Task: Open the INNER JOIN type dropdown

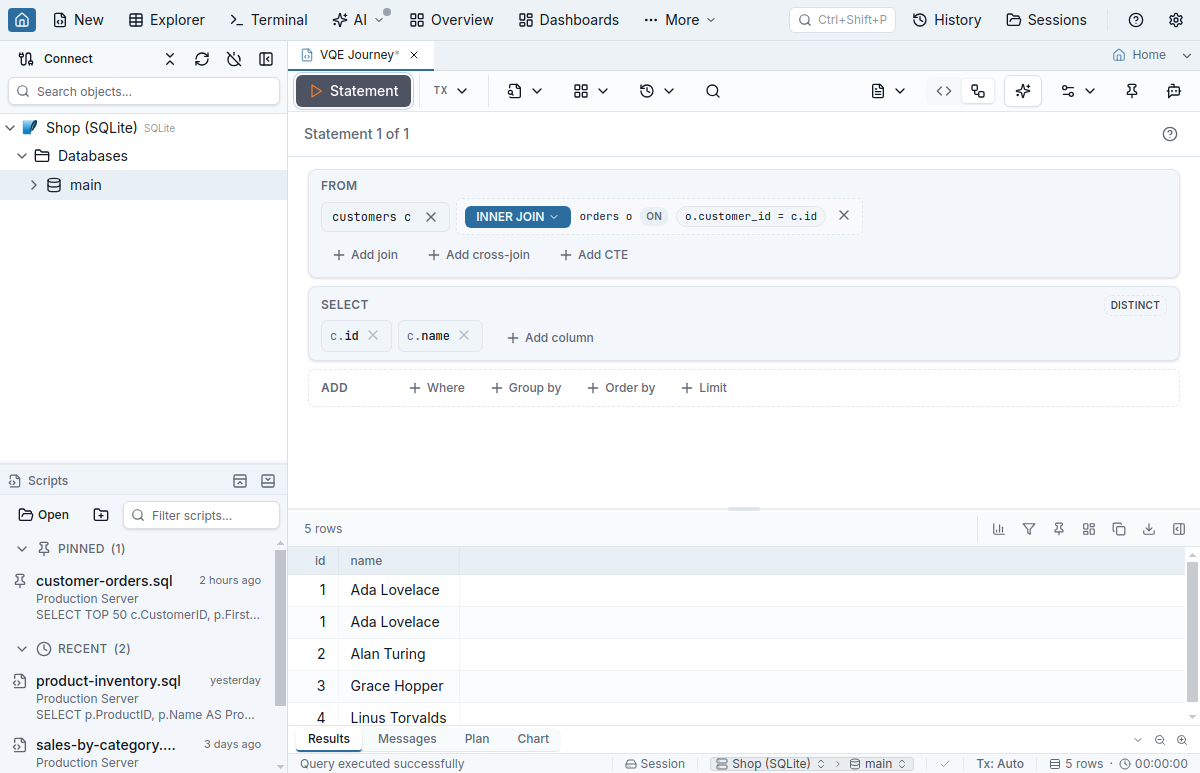Action: point(518,217)
